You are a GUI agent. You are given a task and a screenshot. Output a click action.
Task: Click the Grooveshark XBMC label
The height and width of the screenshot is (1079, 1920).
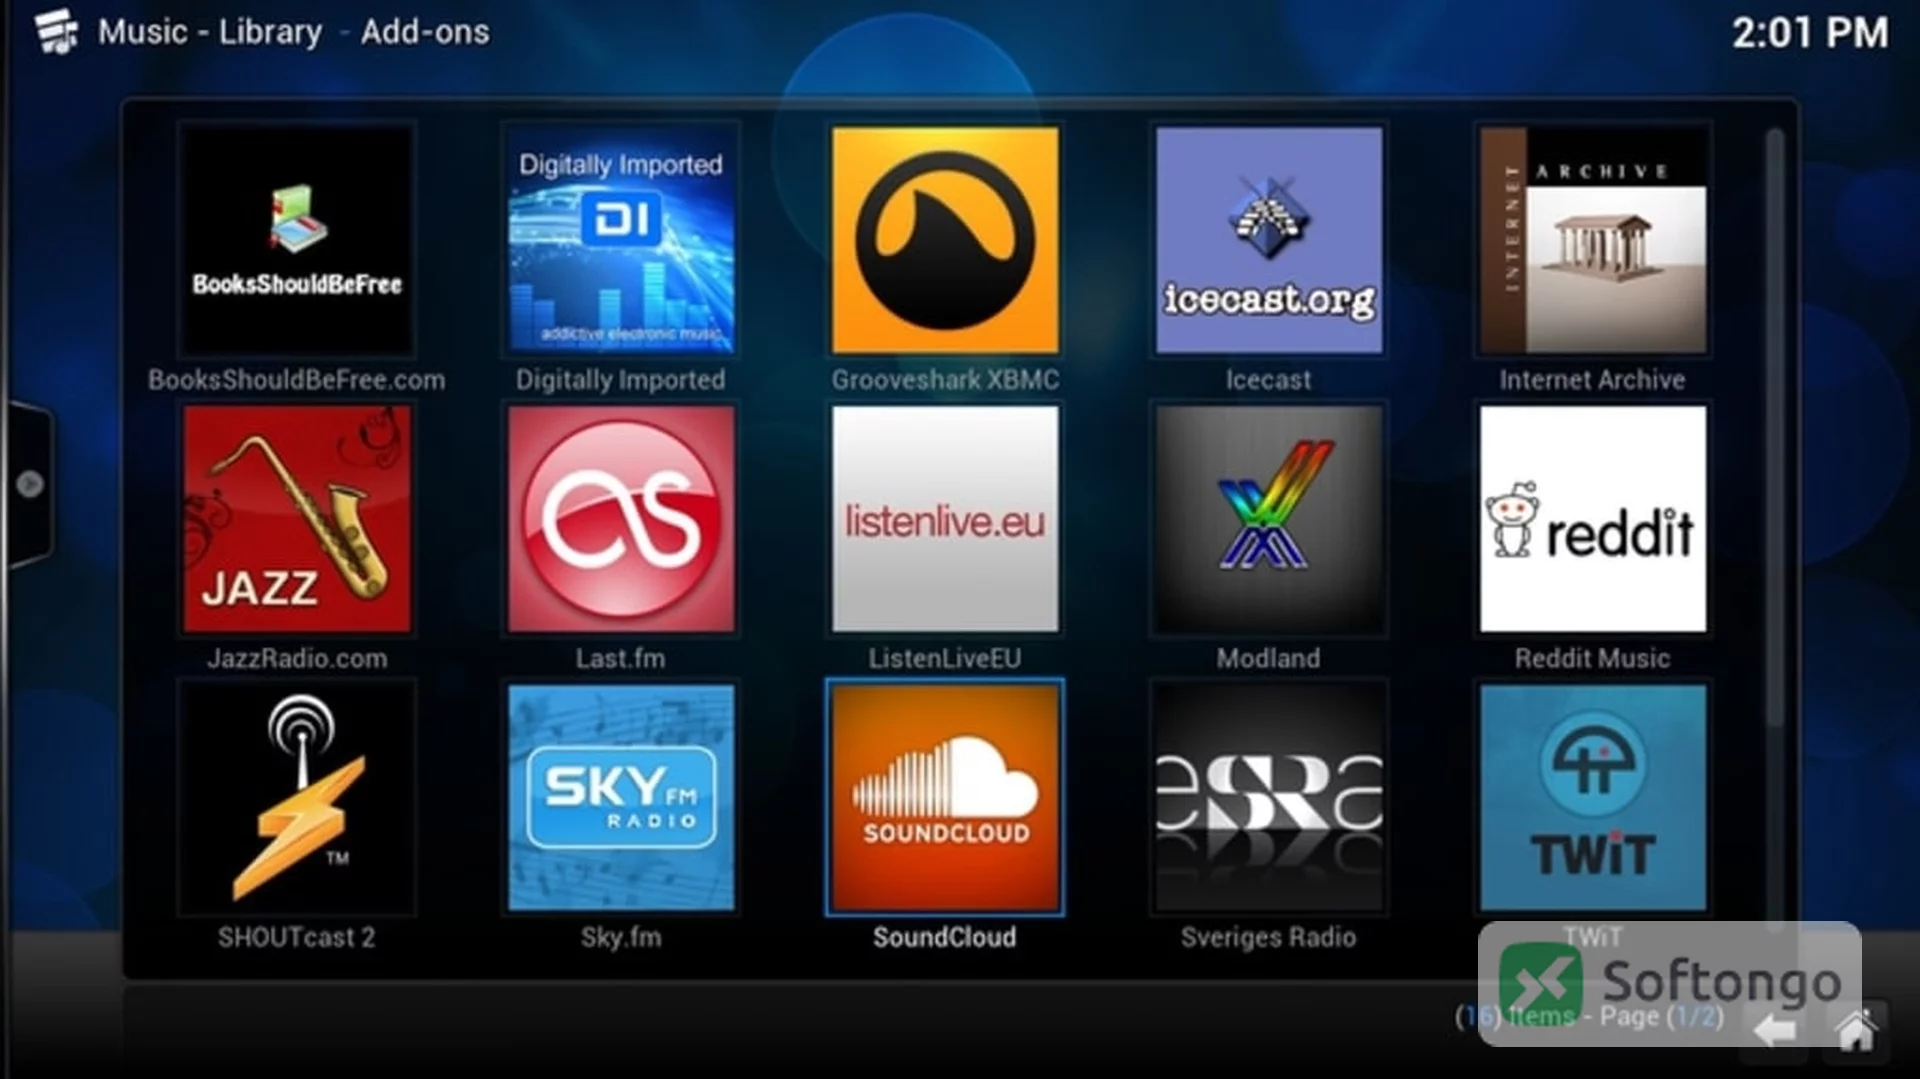coord(945,380)
